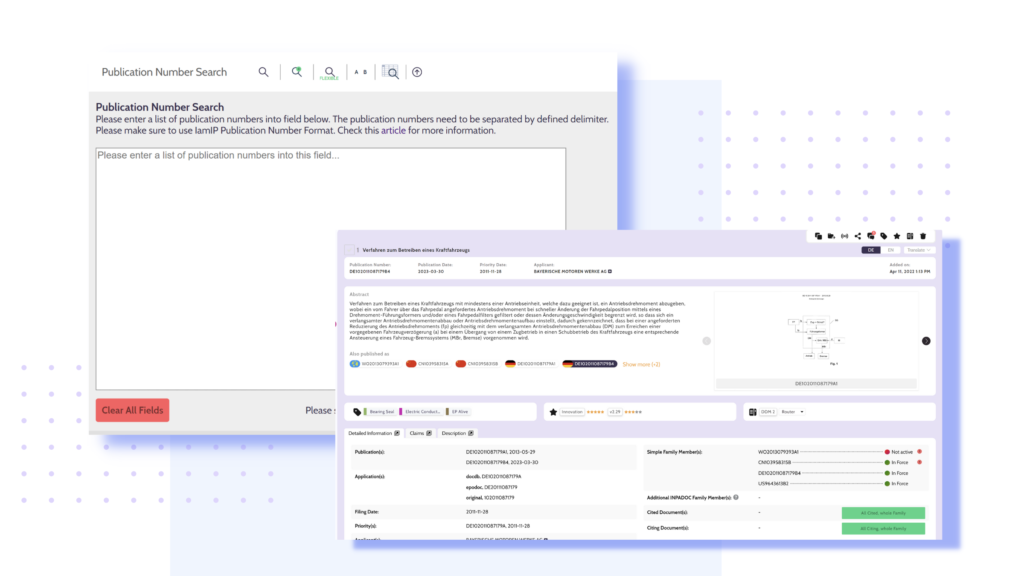1024x576 pixels.
Task: Select the table search icon in toolbar
Action: click(x=390, y=72)
